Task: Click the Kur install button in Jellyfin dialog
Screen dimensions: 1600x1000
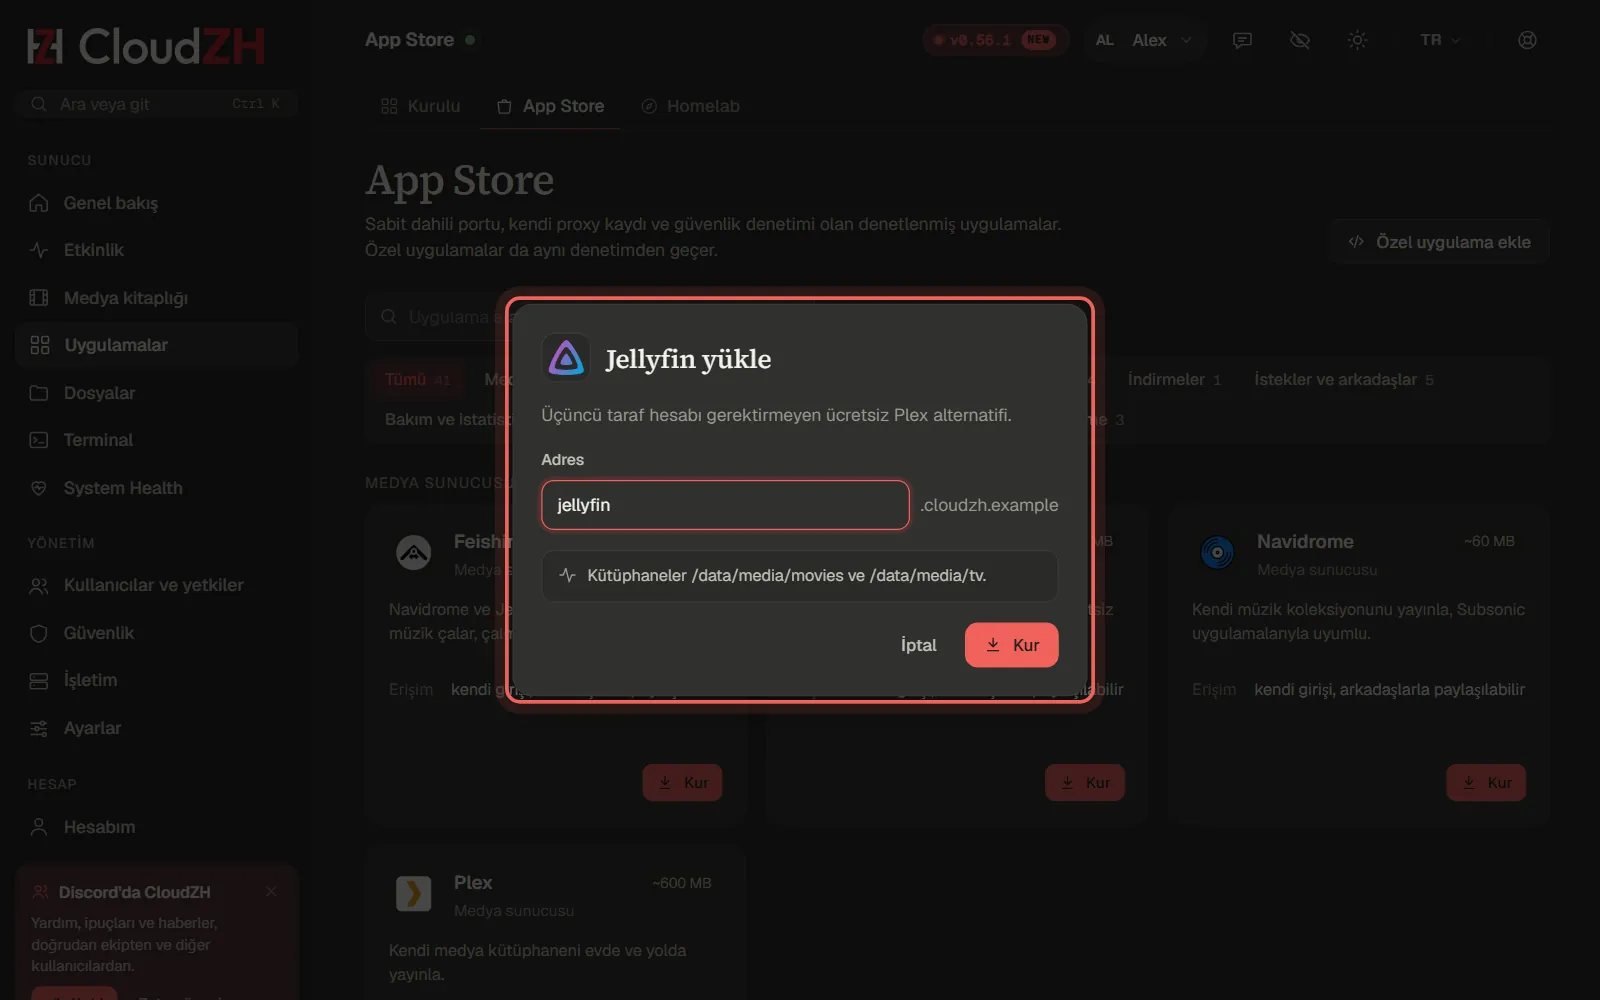Action: coord(1011,645)
